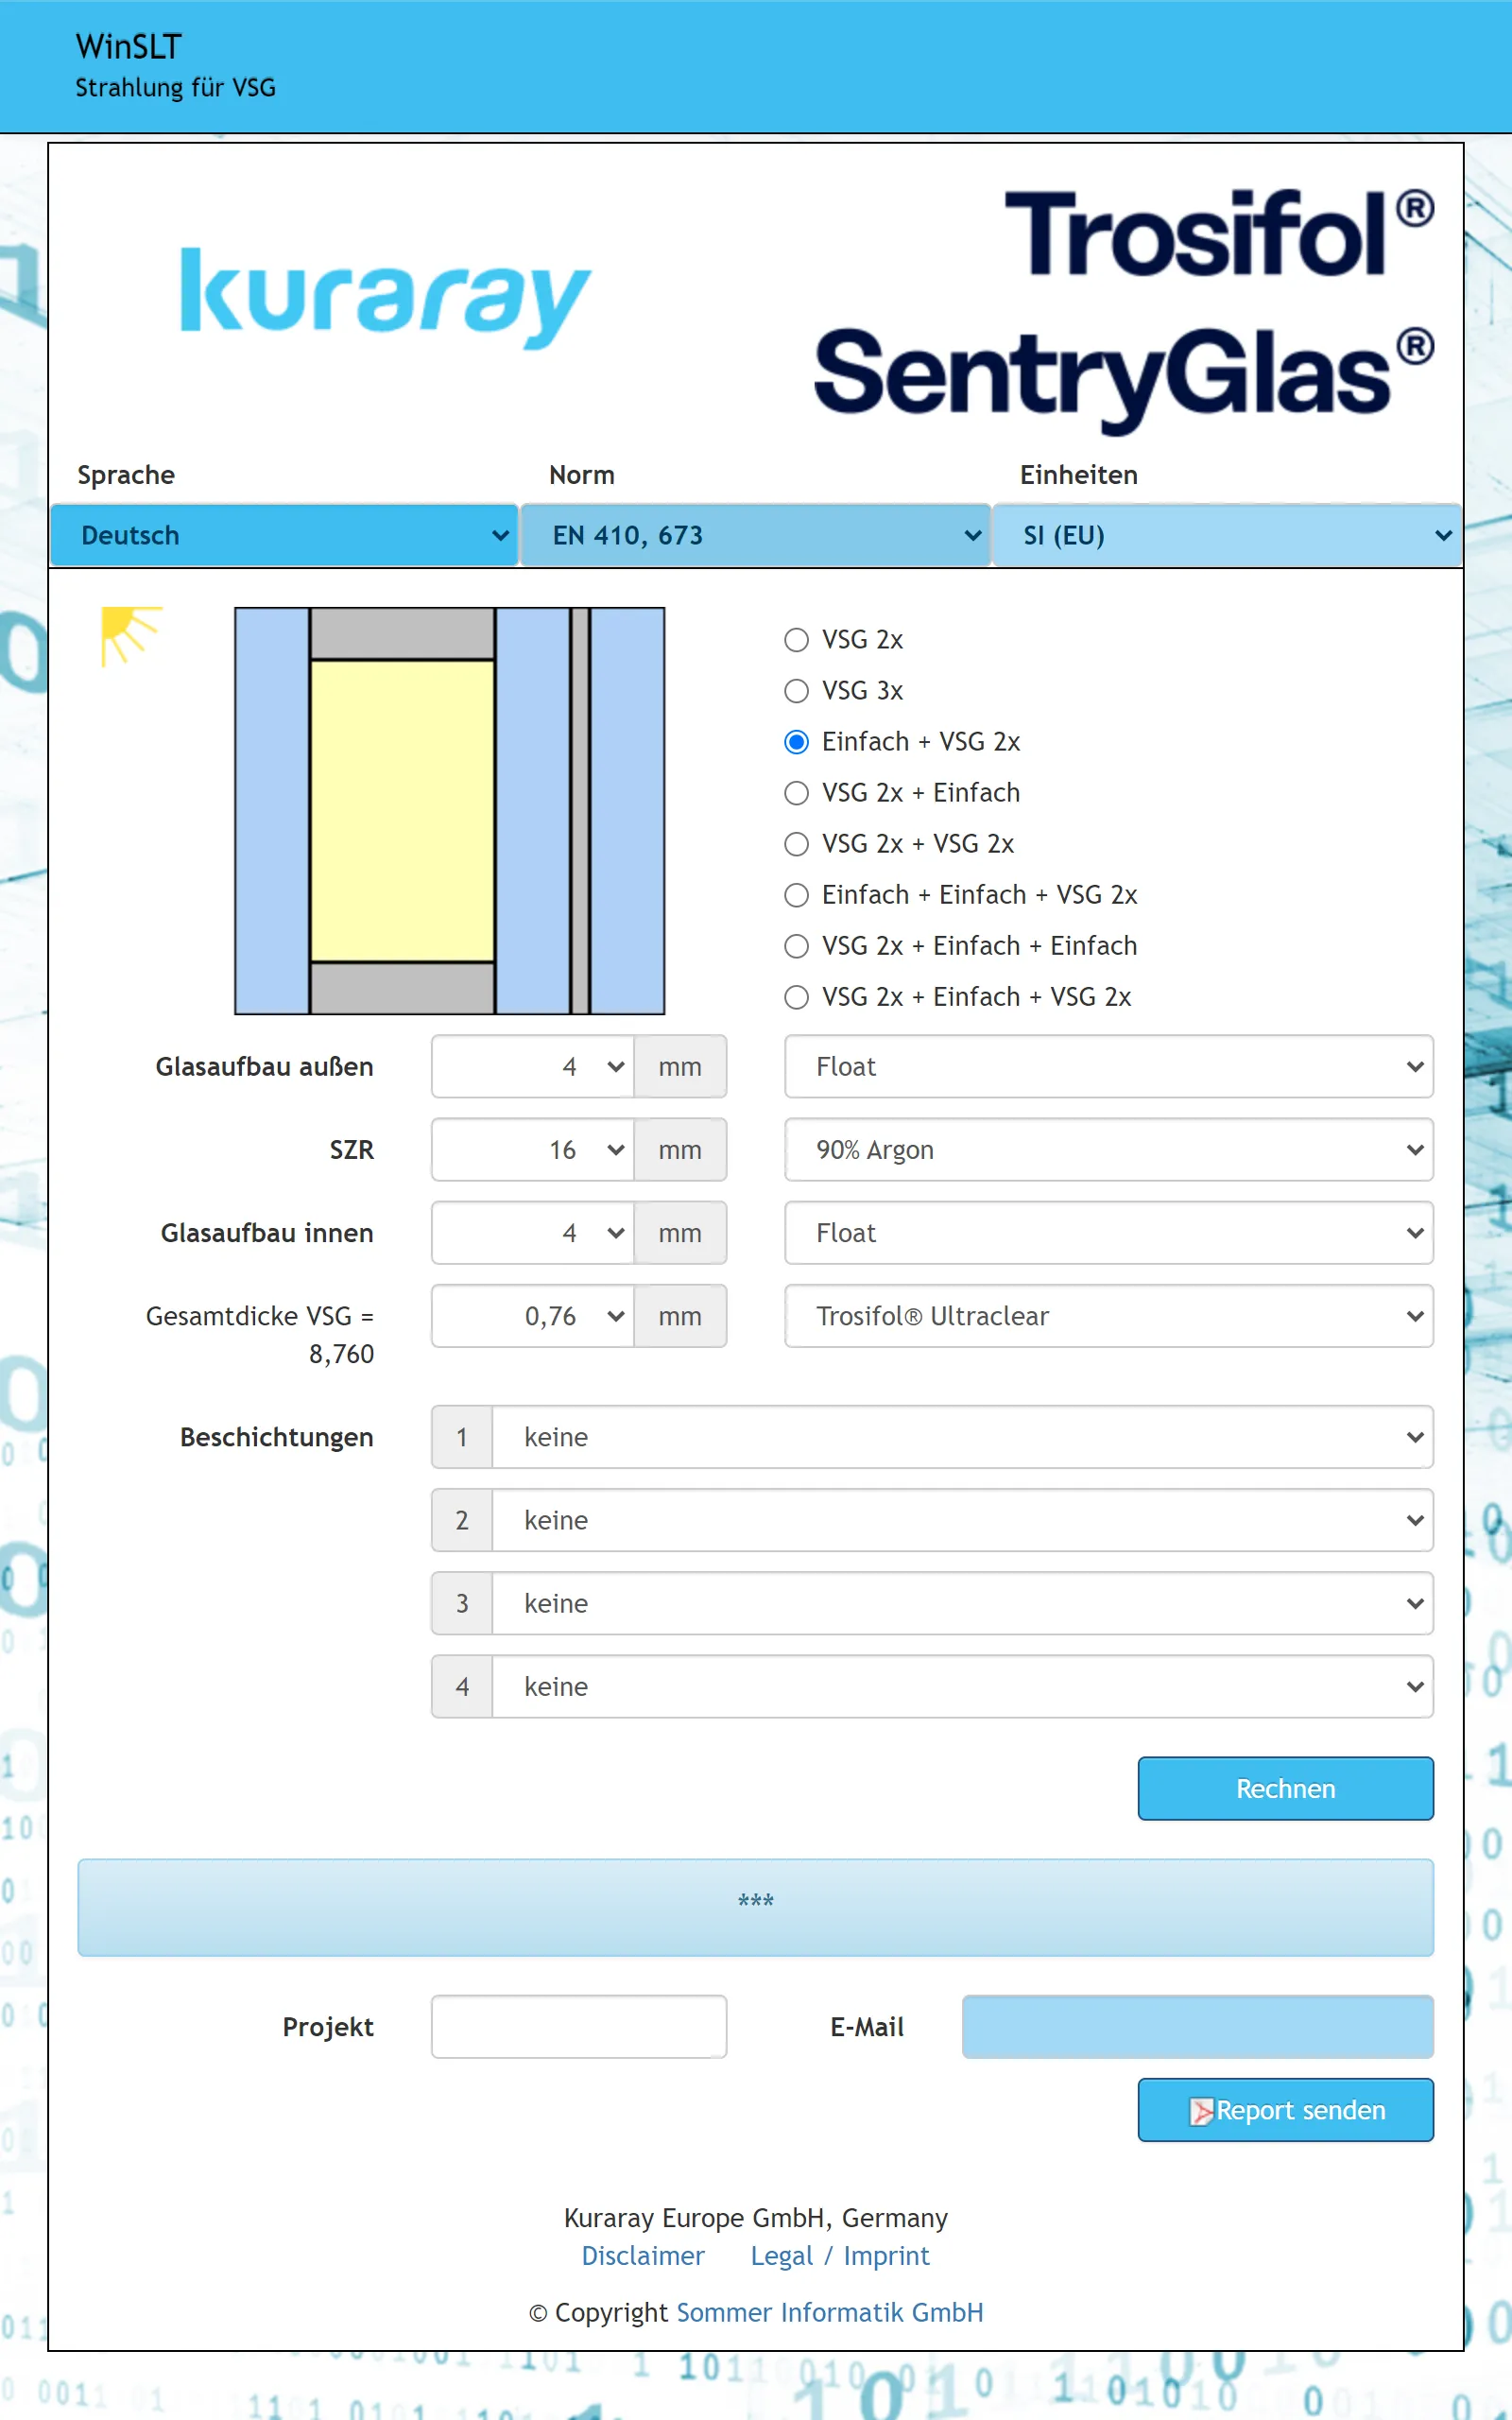The height and width of the screenshot is (2420, 1512).
Task: Open Glasaufbau außen thickness dropdown
Action: pyautogui.click(x=533, y=1067)
